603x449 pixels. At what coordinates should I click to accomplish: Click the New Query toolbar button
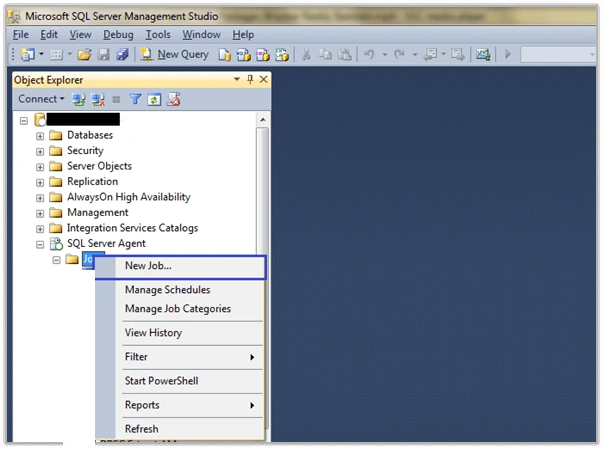pyautogui.click(x=174, y=55)
